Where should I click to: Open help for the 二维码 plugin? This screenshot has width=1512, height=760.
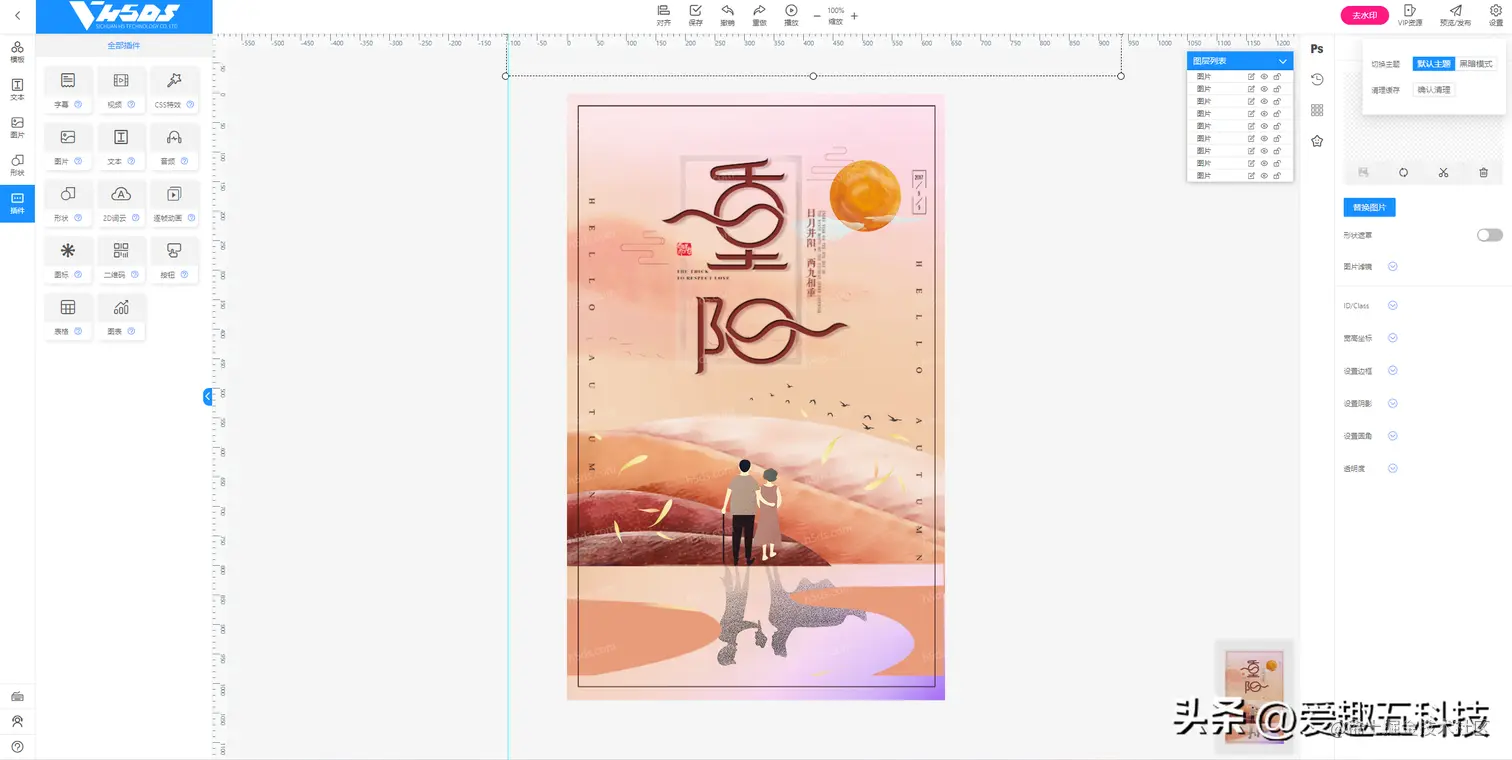[x=133, y=274]
